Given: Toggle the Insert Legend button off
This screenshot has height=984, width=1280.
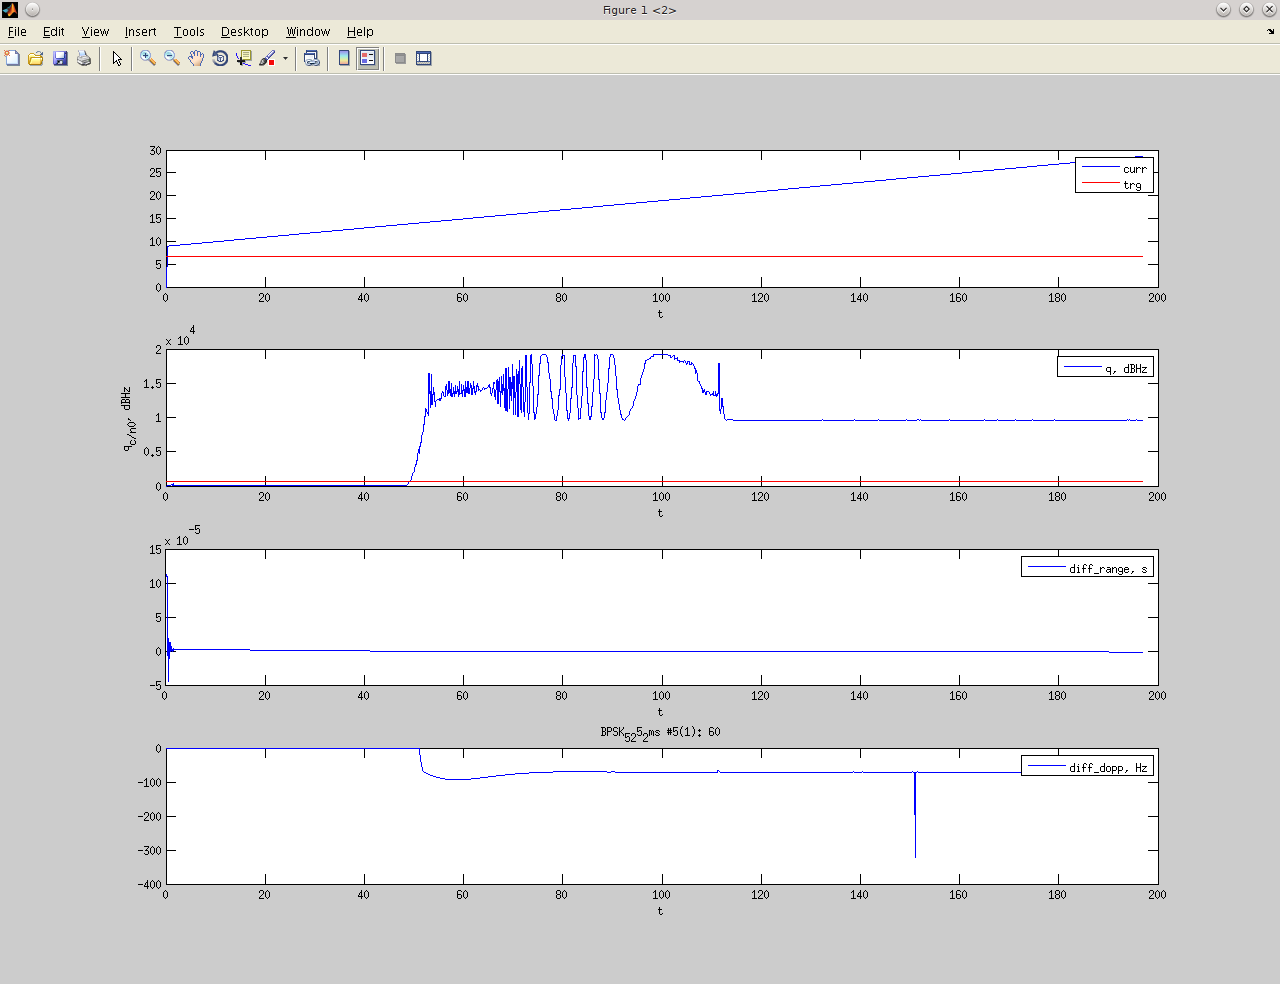Looking at the screenshot, I should (x=368, y=59).
